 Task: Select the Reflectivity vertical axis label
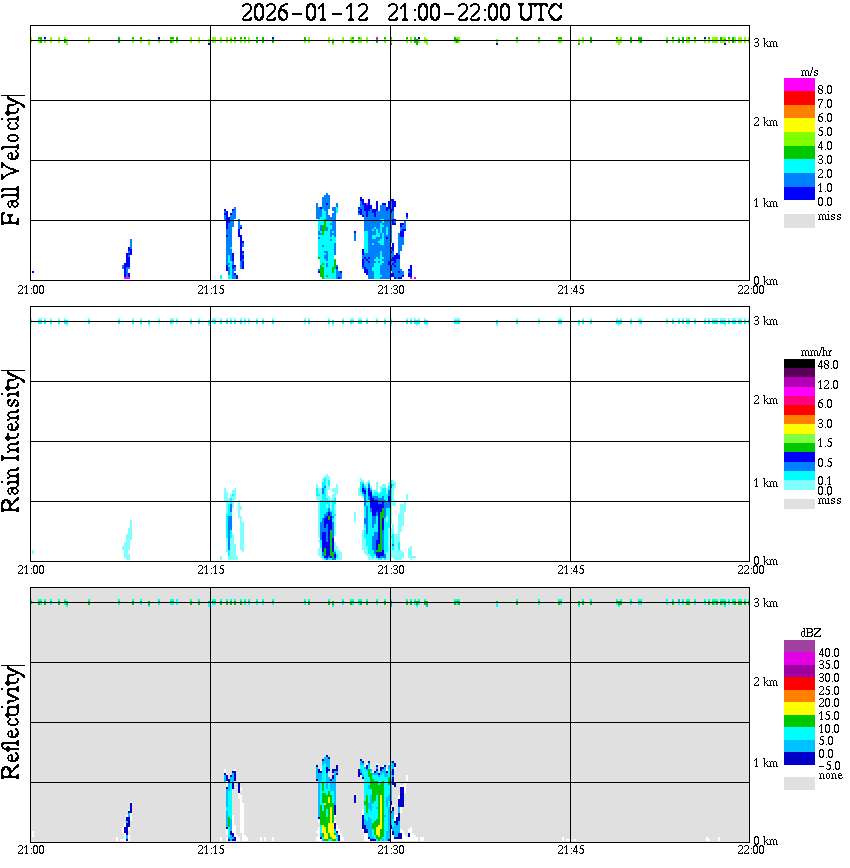(x=12, y=721)
